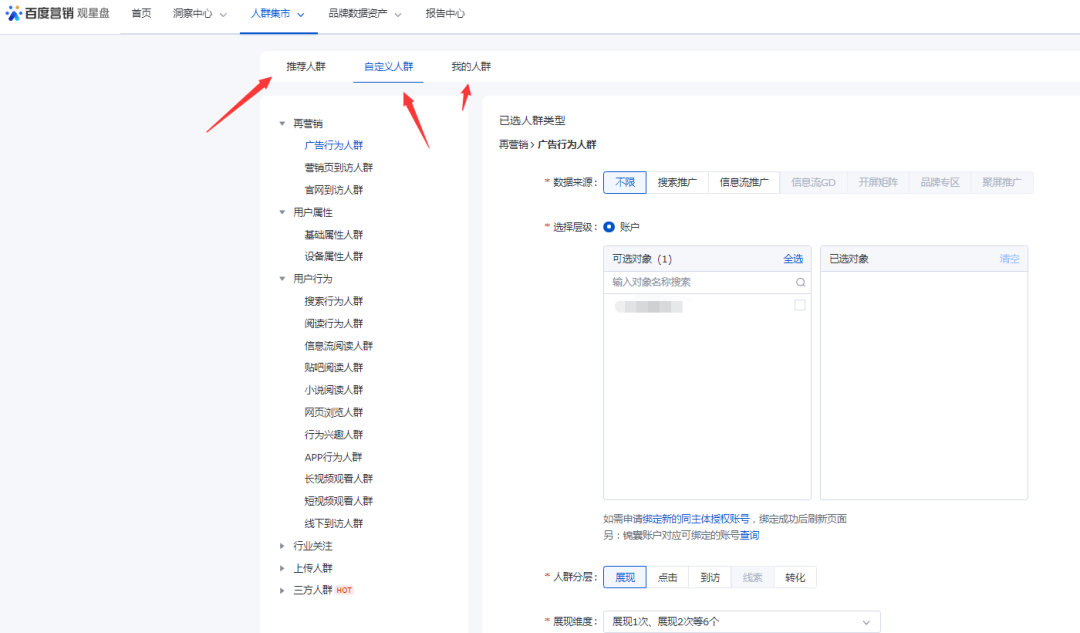Select 广告行为人群 in the tree
The width and height of the screenshot is (1080, 633).
pyautogui.click(x=333, y=145)
